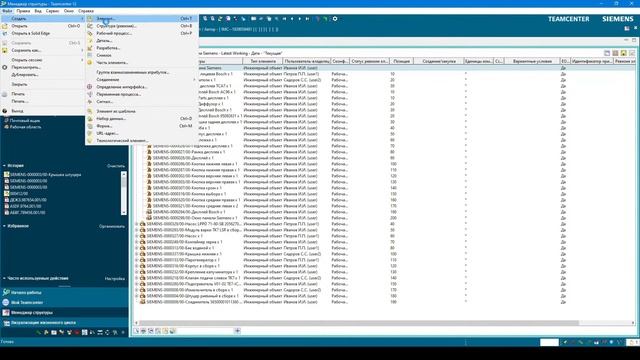Expand the Парогенератор x 1 row

click(137, 260)
